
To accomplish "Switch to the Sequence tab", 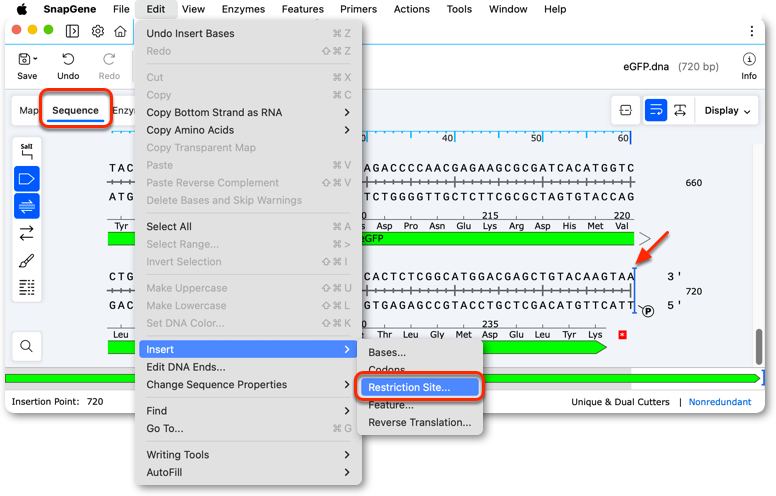I will (75, 110).
